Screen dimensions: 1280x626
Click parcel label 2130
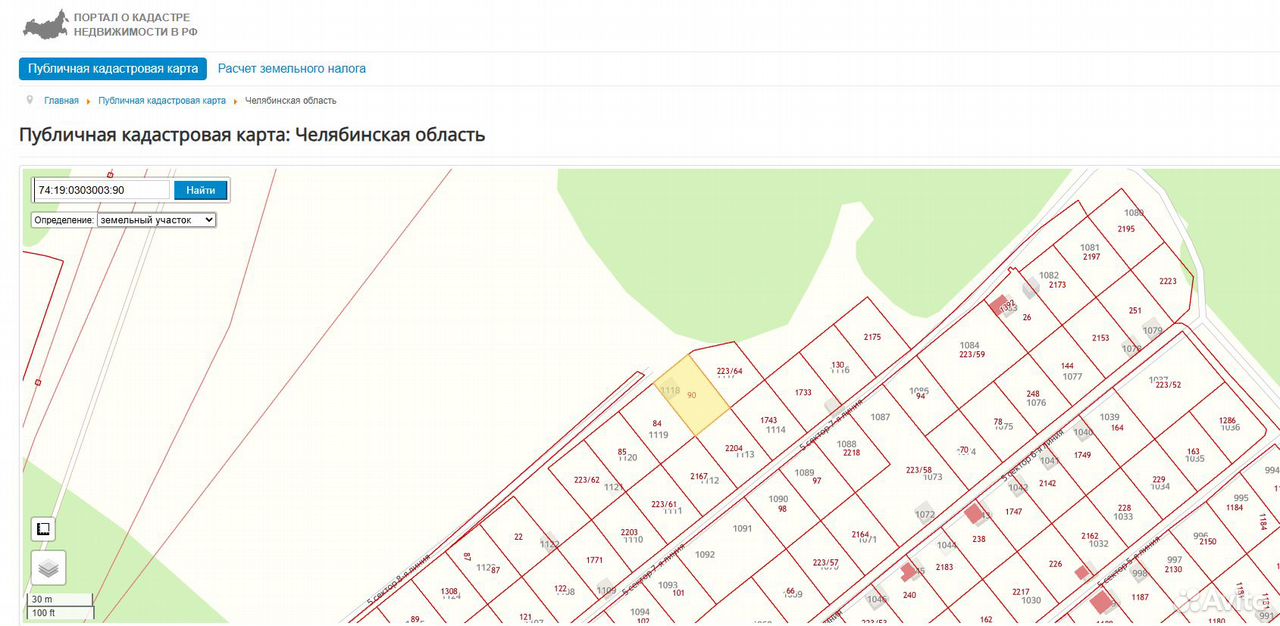click(x=1173, y=569)
